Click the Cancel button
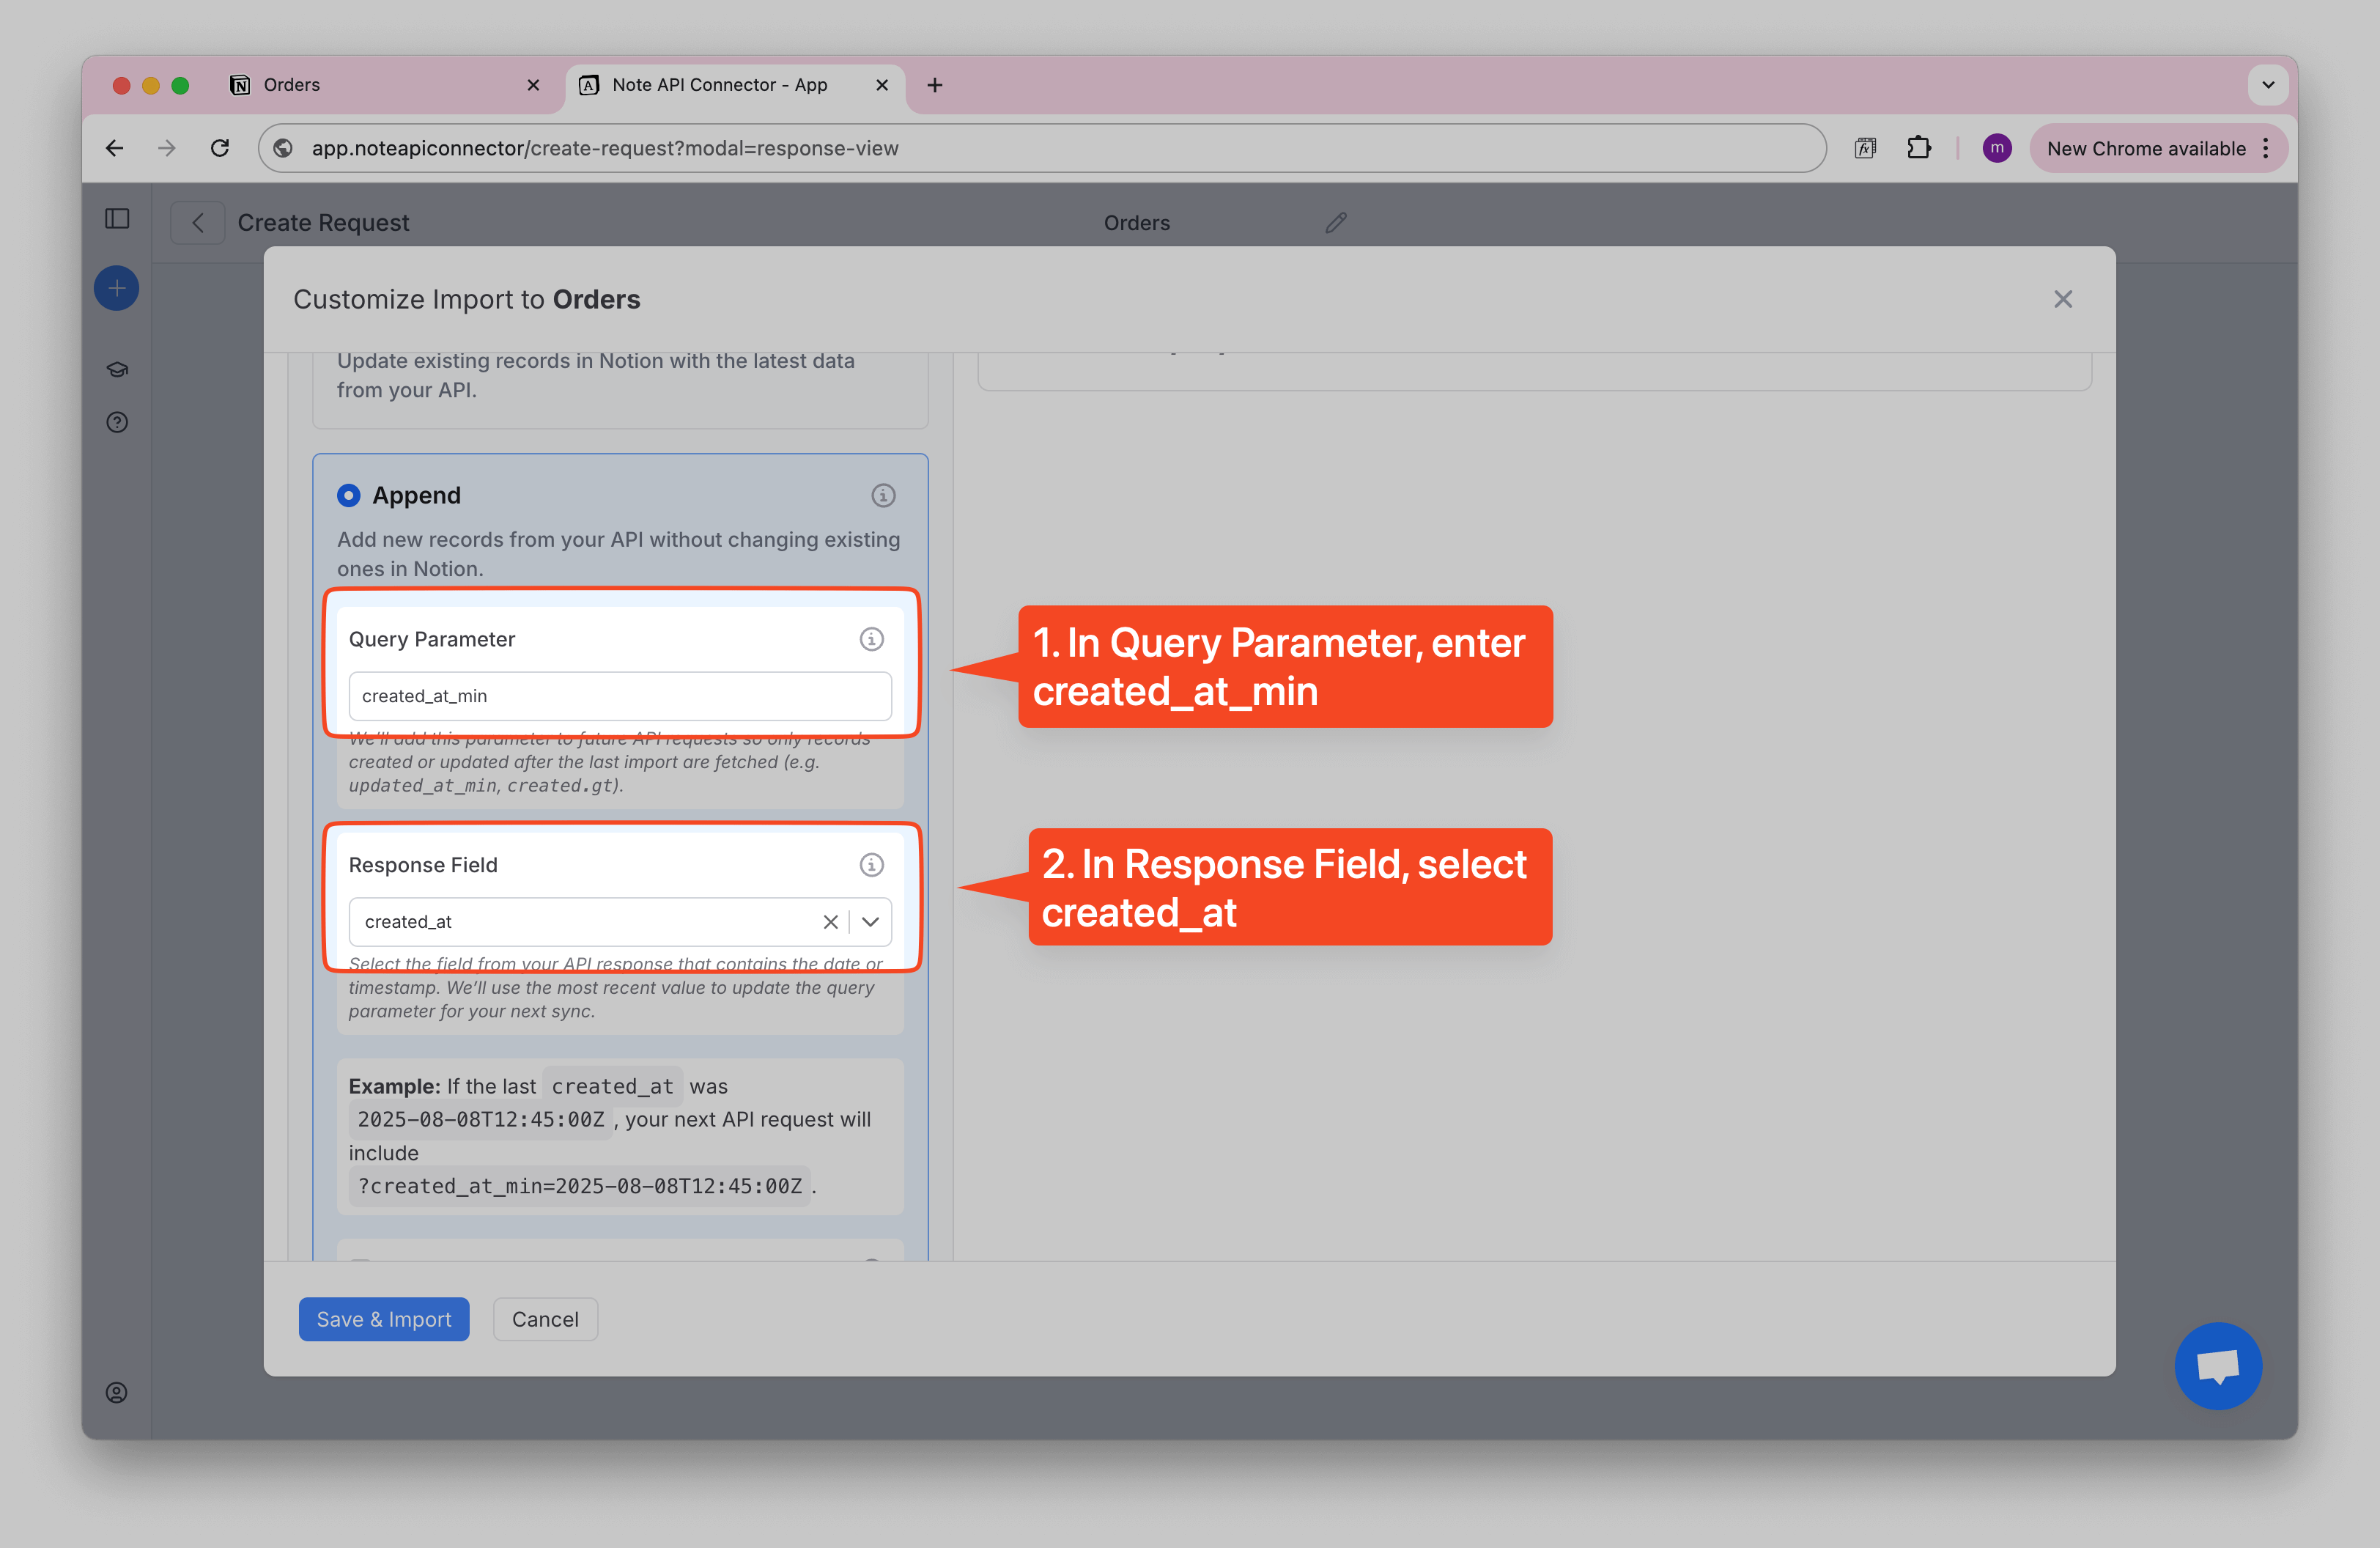 click(x=545, y=1319)
